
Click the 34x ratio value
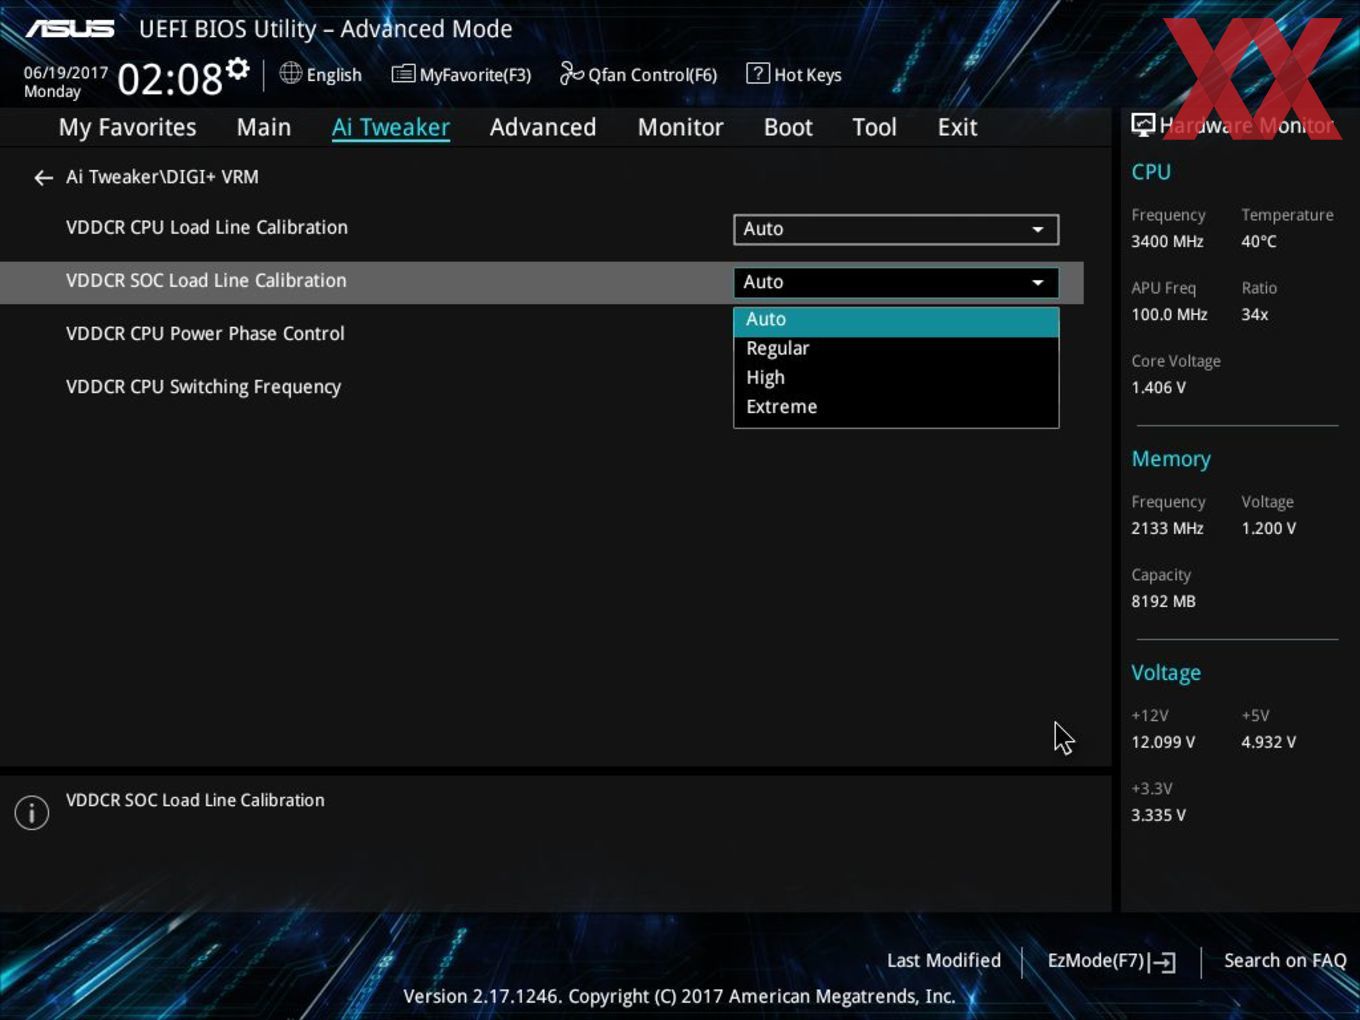(x=1255, y=314)
